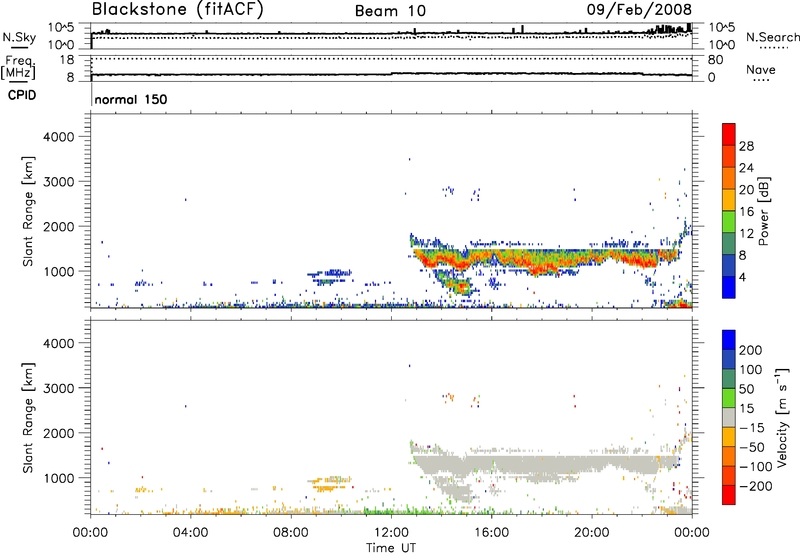
Task: Click the 24 label on power colorbar
Action: click(746, 168)
